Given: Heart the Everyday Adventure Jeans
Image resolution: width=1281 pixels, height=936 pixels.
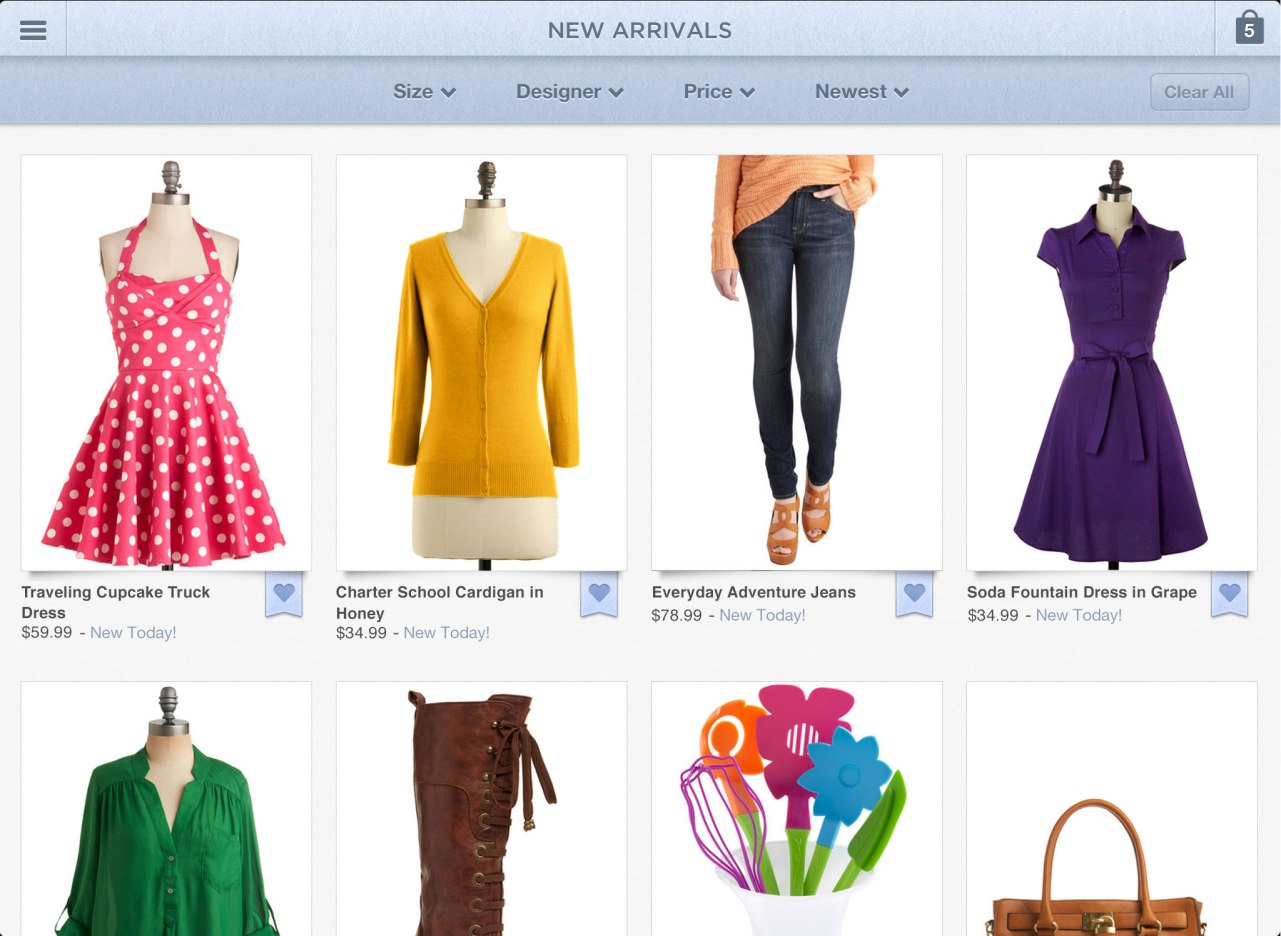Looking at the screenshot, I should [x=914, y=594].
